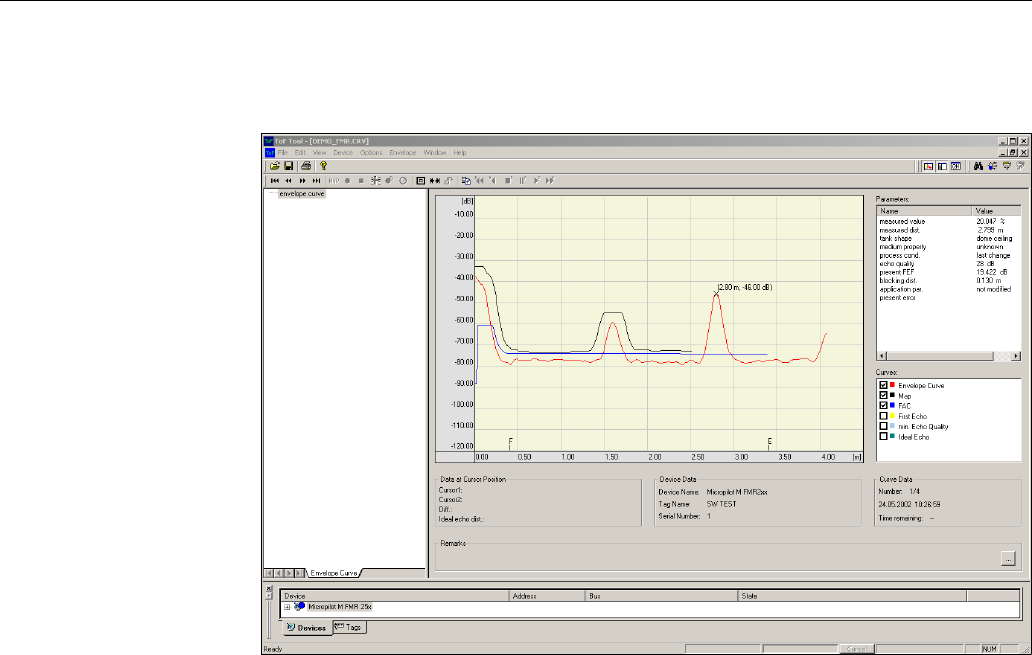
Task: Click the yellow-red panel layout icon
Action: pos(928,166)
